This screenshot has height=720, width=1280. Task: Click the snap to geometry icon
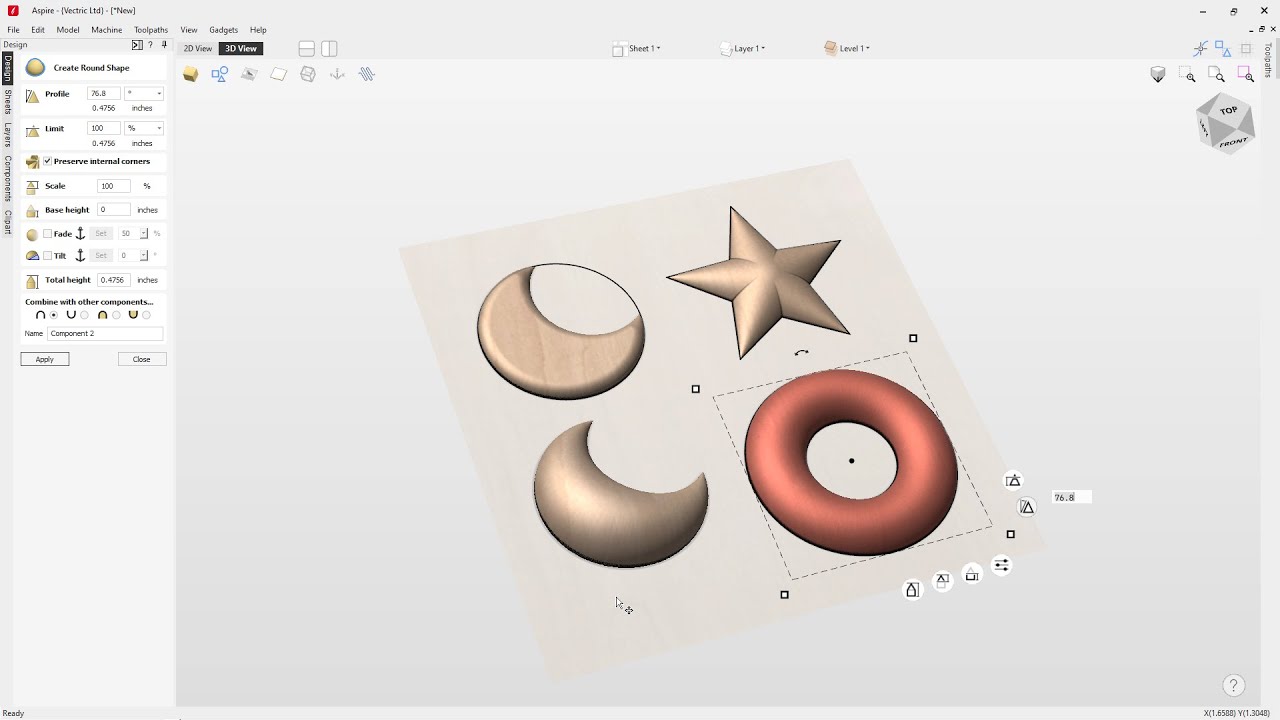(1200, 48)
